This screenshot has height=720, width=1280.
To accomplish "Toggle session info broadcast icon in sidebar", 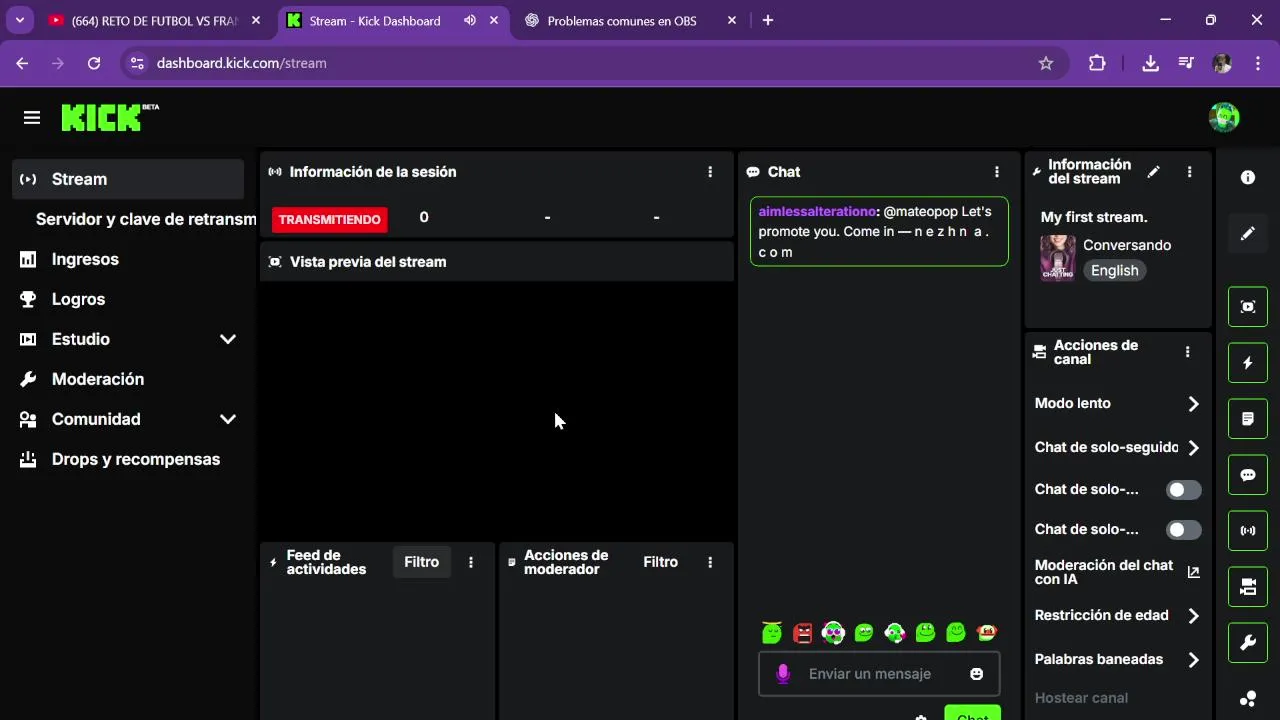I will pos(1248,531).
